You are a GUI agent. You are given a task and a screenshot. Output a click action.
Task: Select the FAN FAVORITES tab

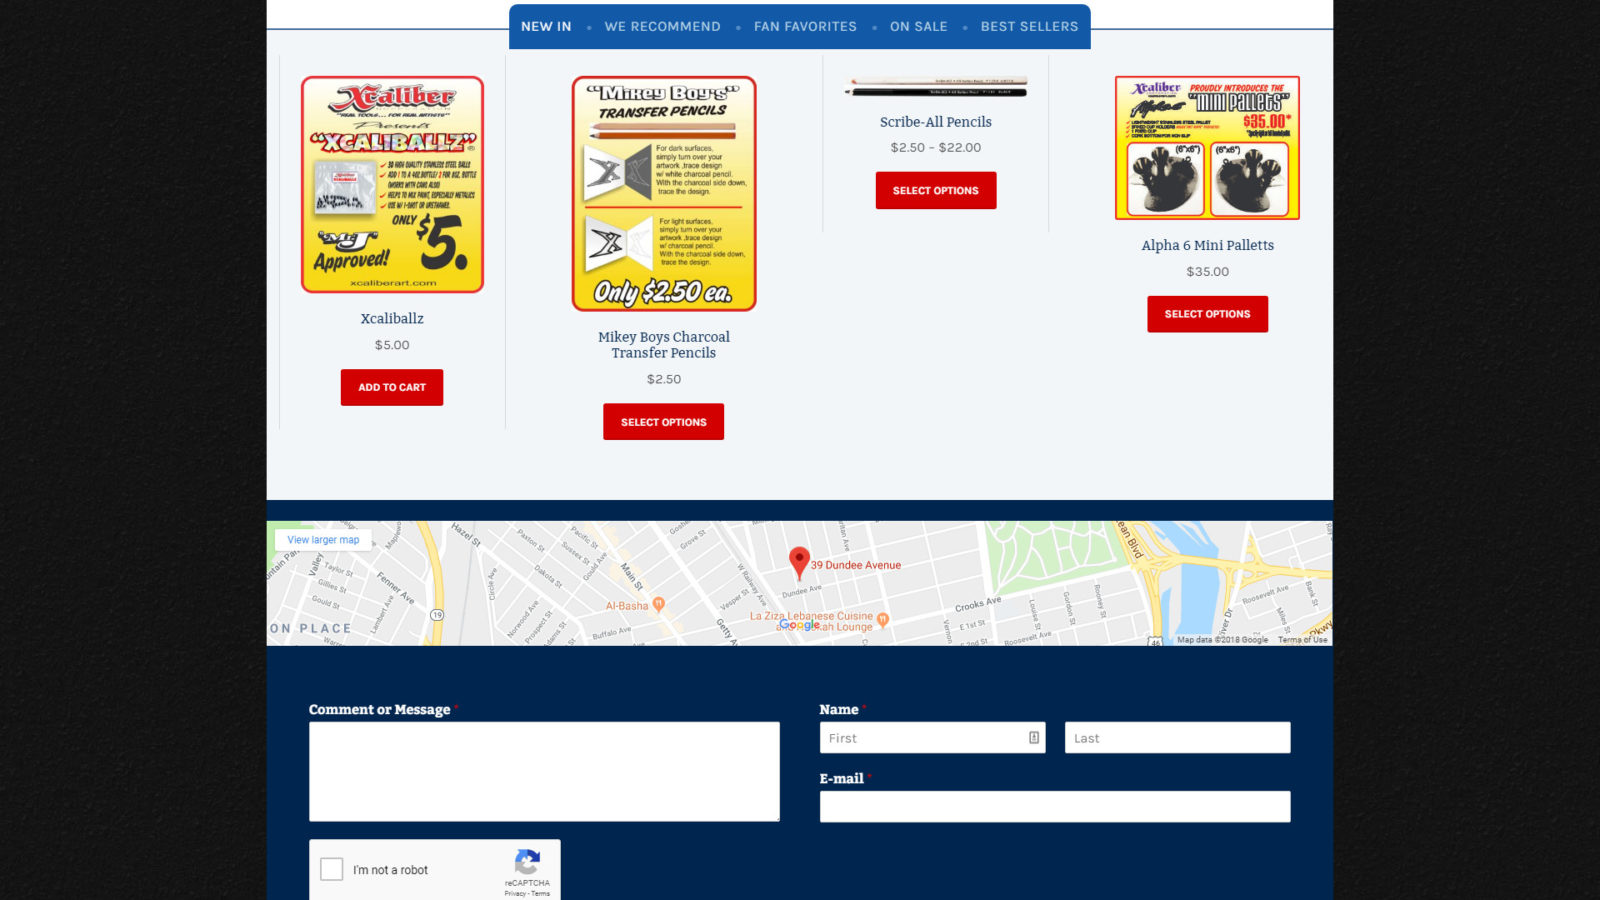[x=805, y=27]
